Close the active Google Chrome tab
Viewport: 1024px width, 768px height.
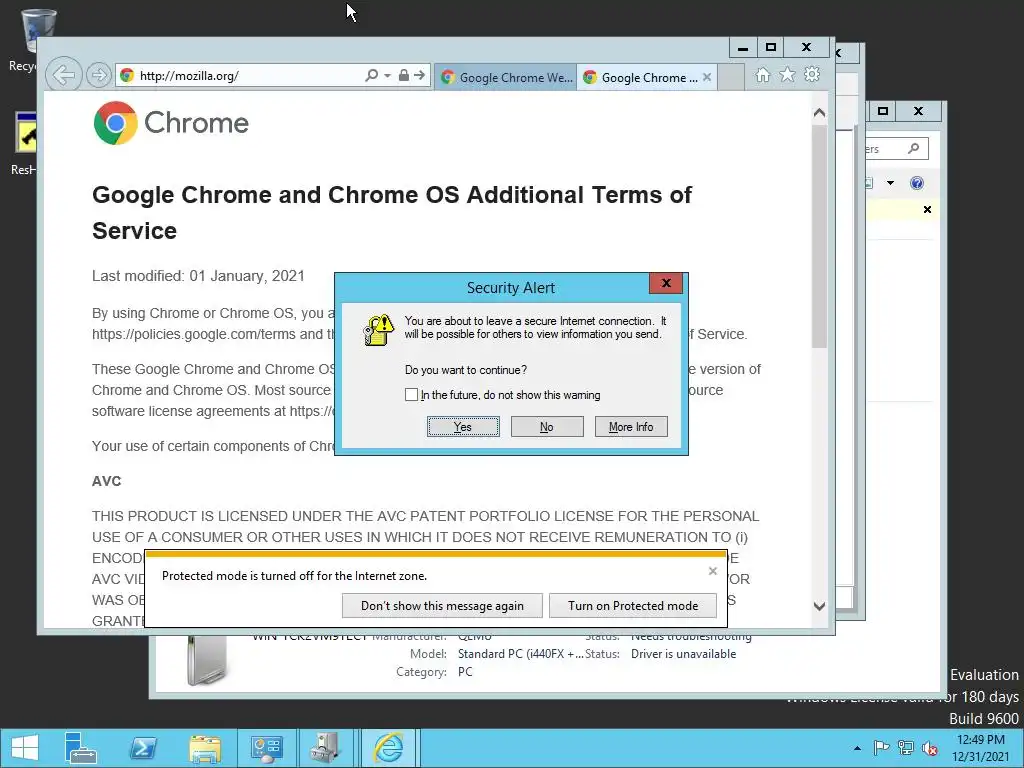coord(707,77)
